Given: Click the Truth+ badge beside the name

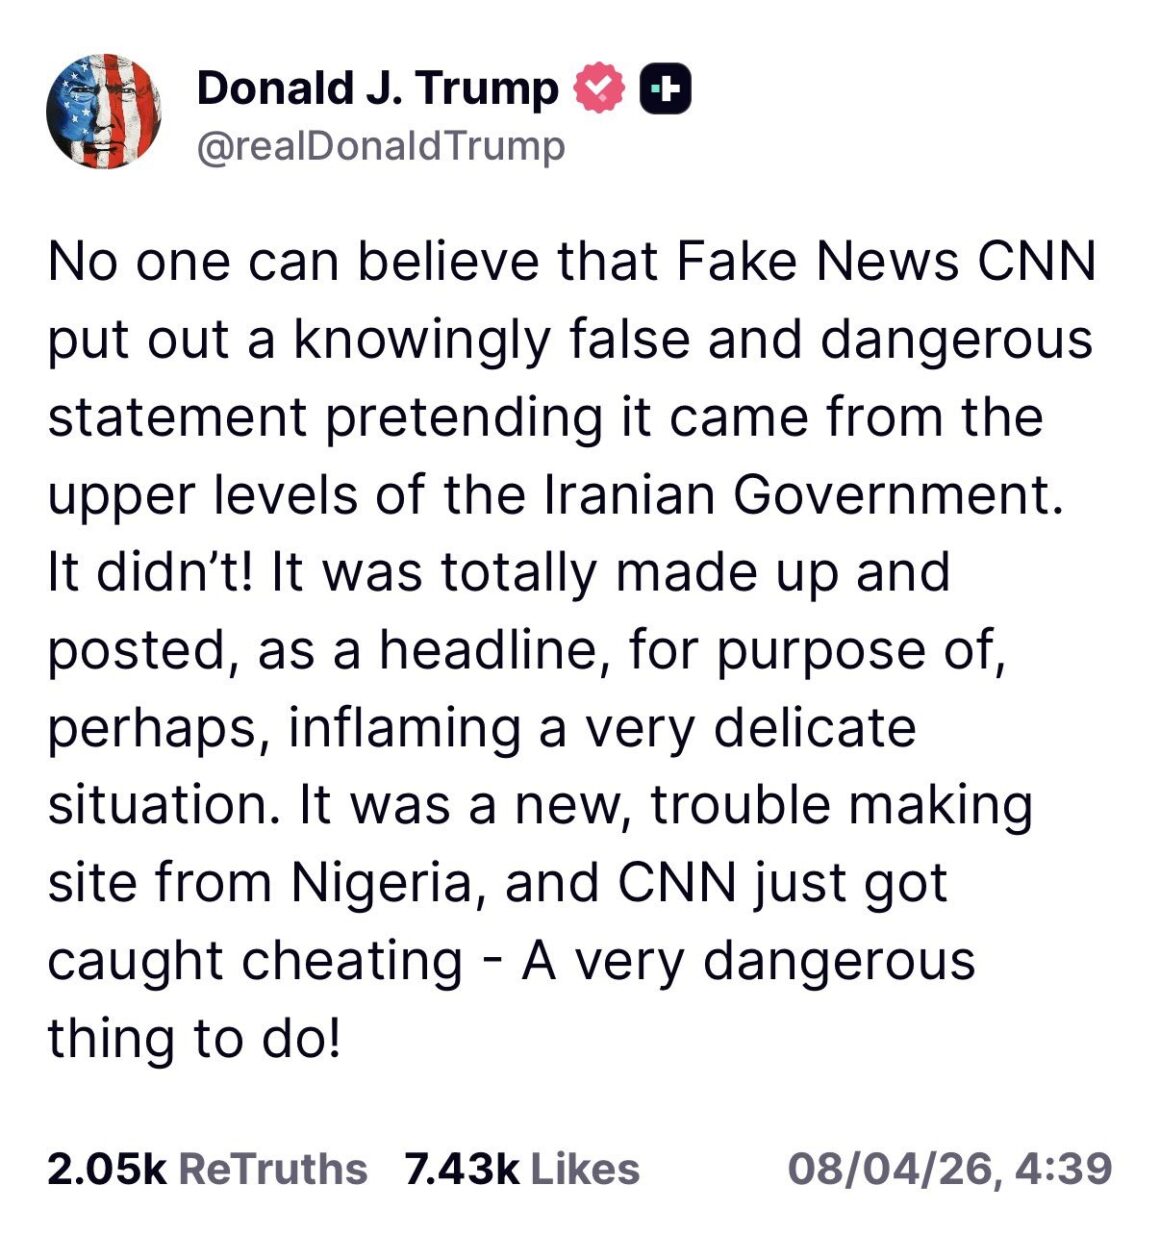Looking at the screenshot, I should (x=664, y=87).
